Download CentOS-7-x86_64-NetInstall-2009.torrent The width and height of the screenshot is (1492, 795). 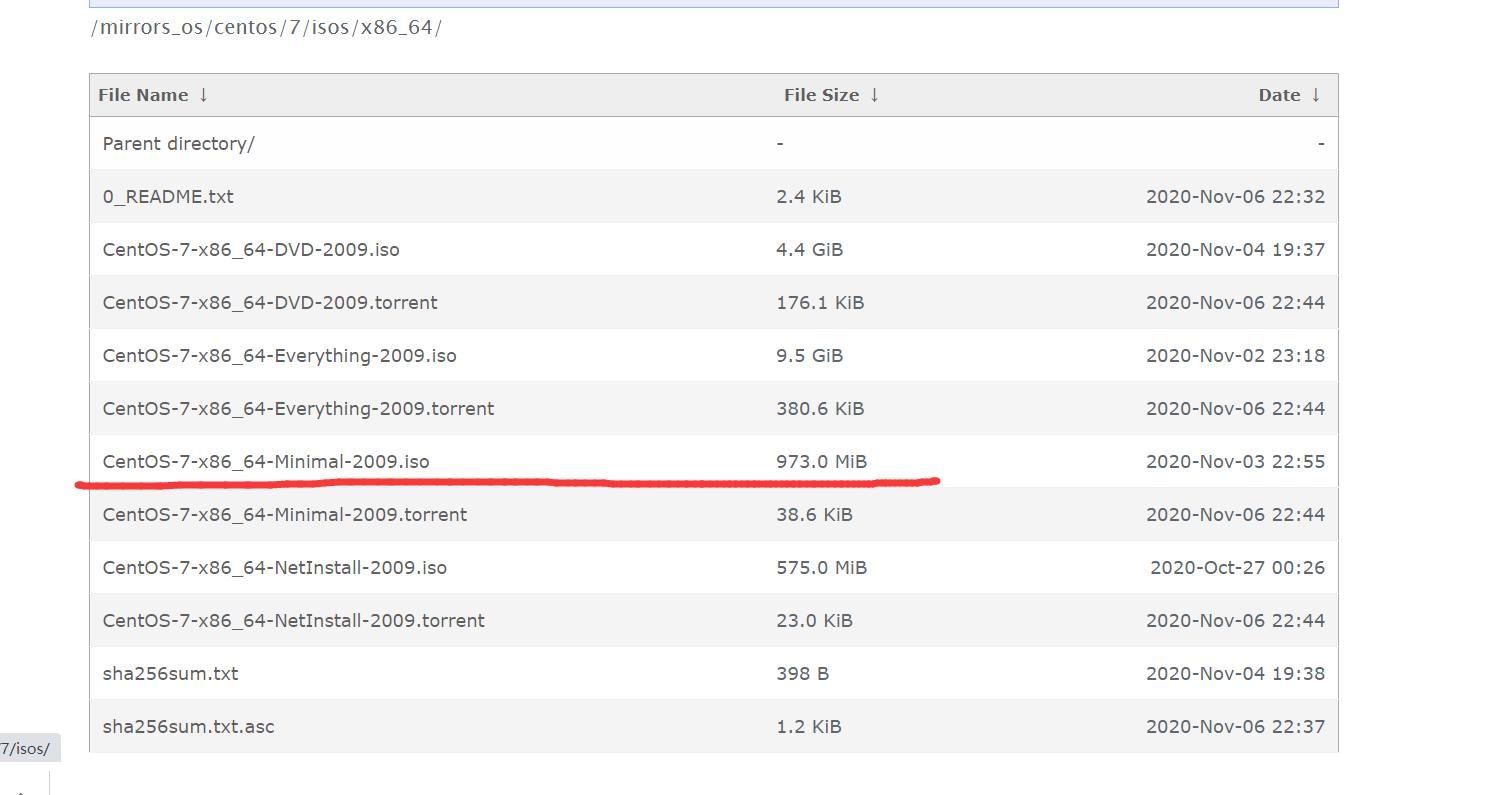point(294,621)
